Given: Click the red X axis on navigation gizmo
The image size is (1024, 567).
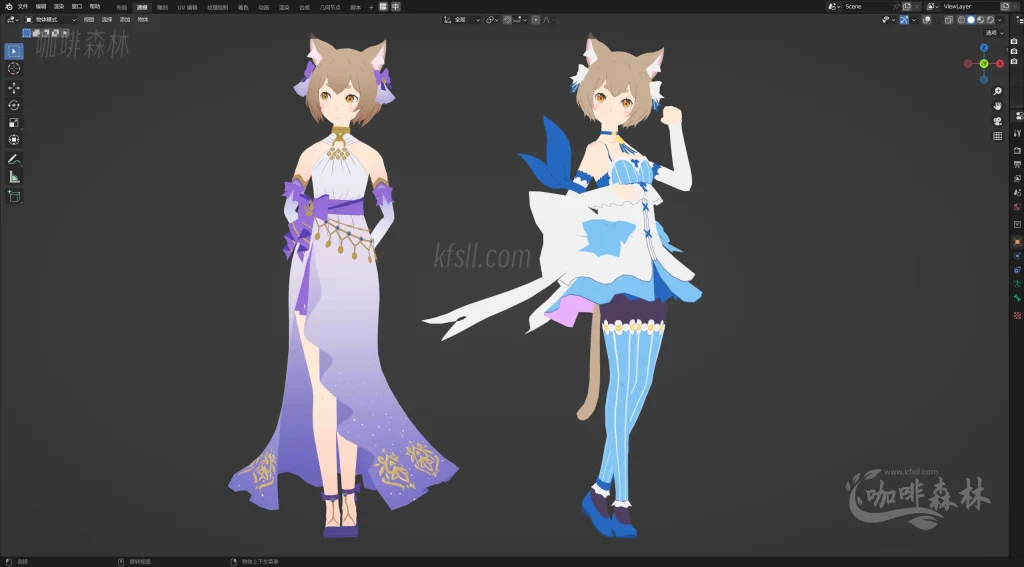Looking at the screenshot, I should click(x=1000, y=63).
